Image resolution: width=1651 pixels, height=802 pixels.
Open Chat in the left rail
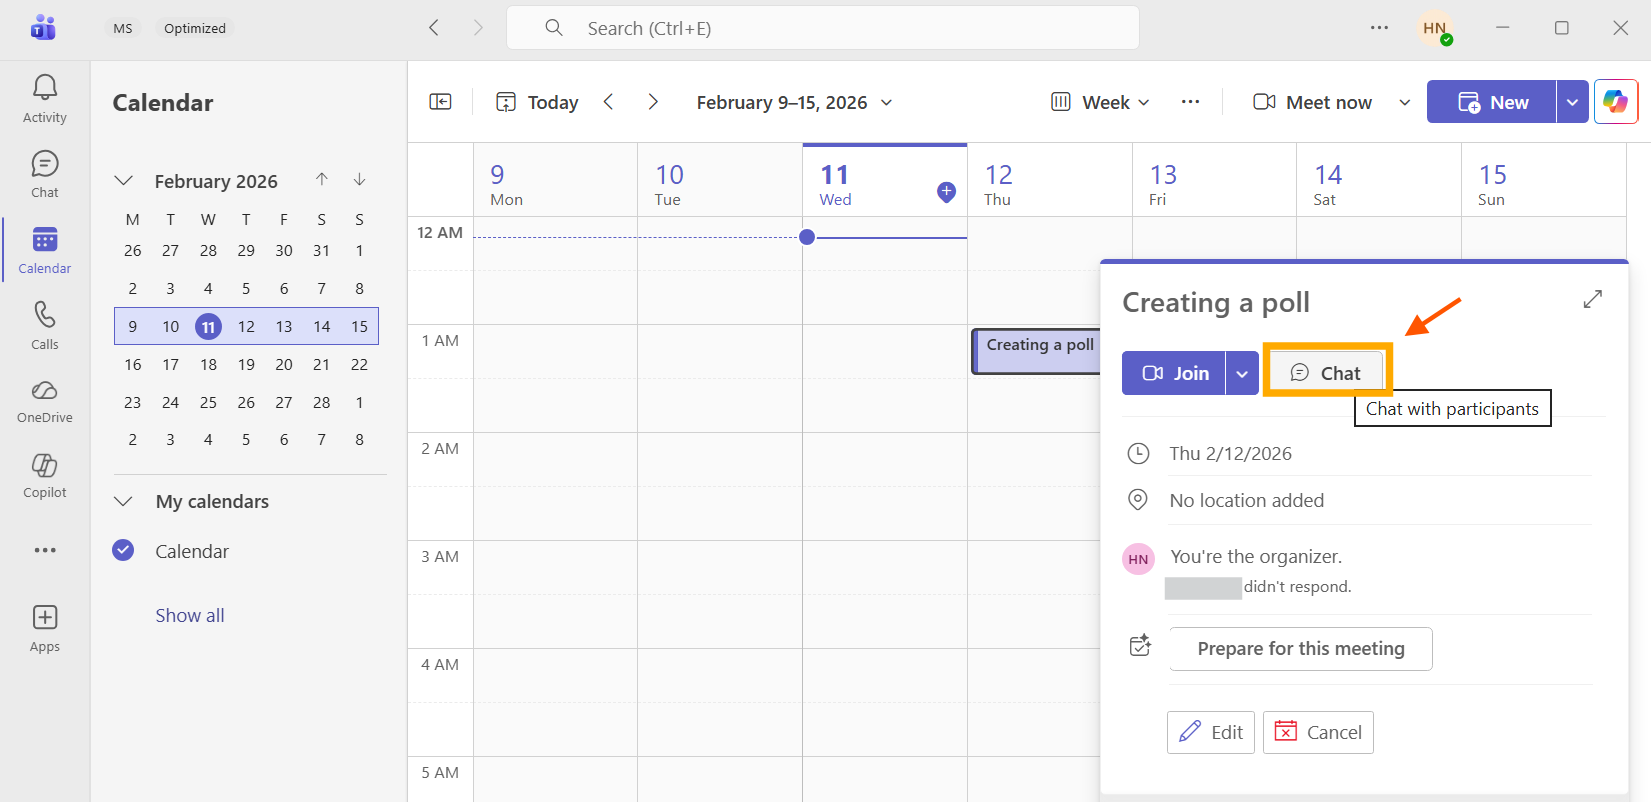click(x=44, y=175)
